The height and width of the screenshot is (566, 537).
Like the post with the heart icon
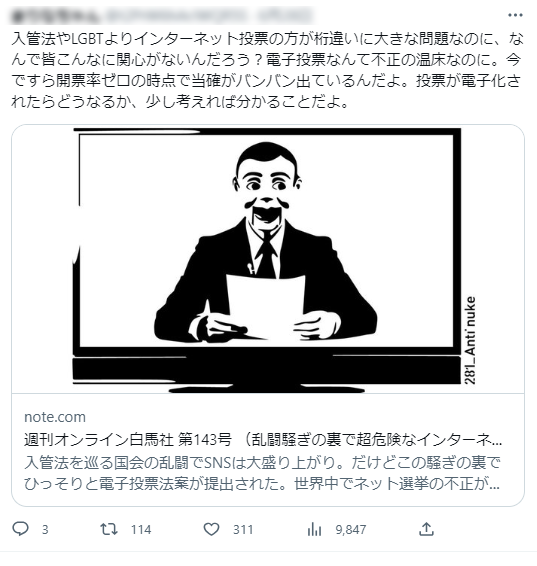211,530
